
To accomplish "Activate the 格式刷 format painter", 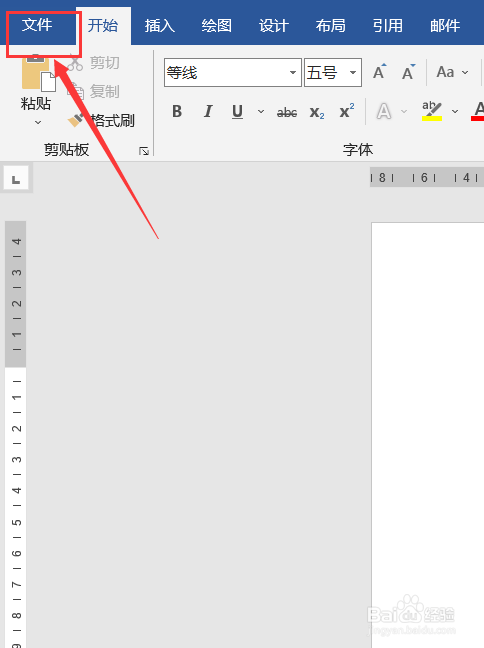I will [101, 120].
